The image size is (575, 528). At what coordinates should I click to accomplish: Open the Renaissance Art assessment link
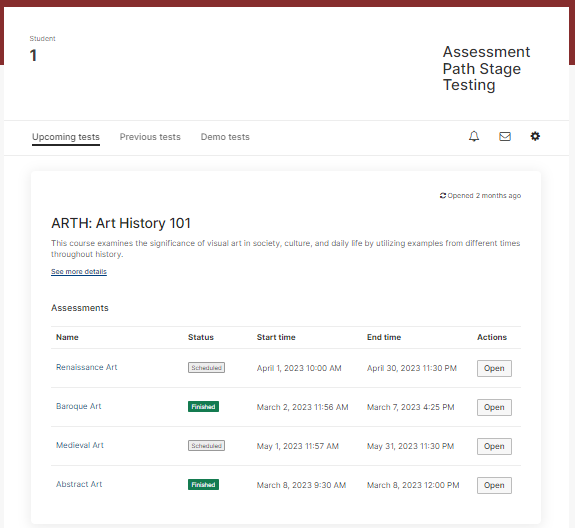click(87, 367)
